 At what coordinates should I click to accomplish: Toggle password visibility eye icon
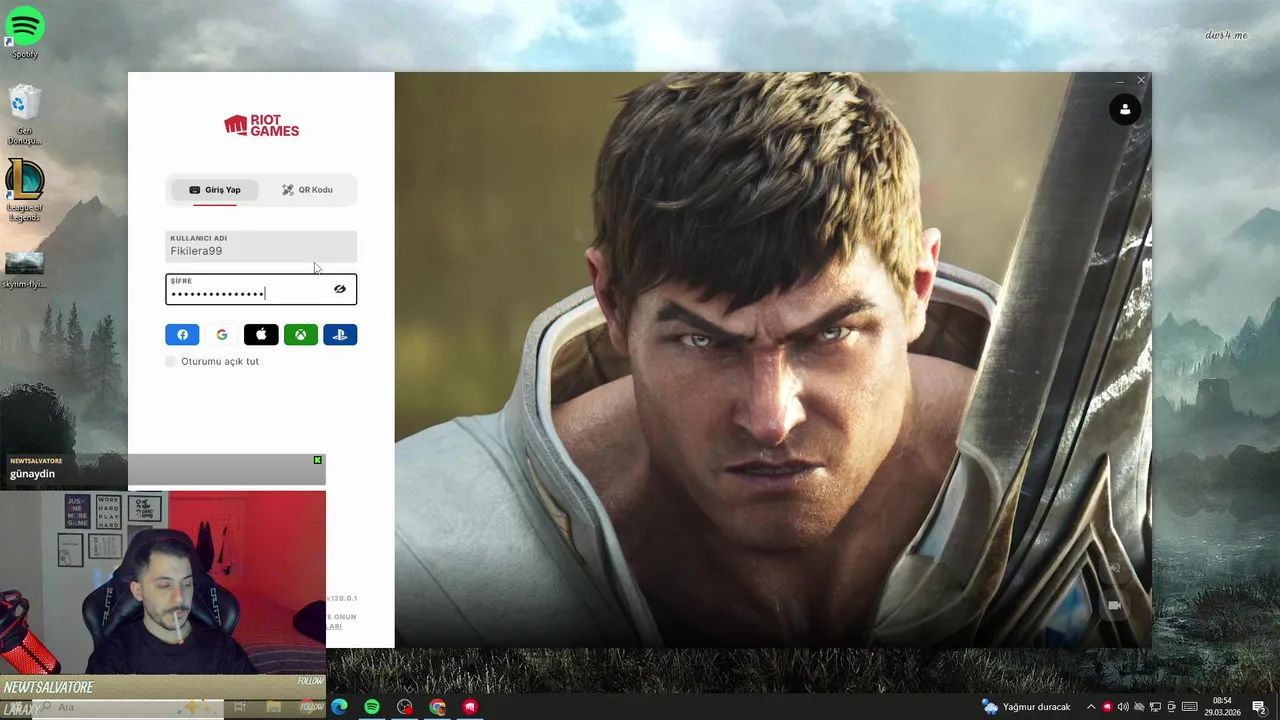click(x=340, y=289)
